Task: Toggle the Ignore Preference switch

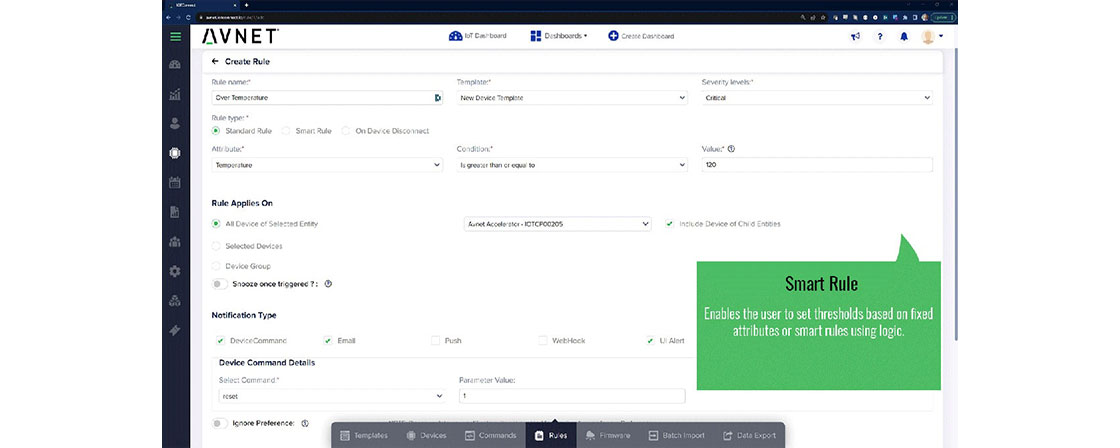Action: [x=220, y=423]
